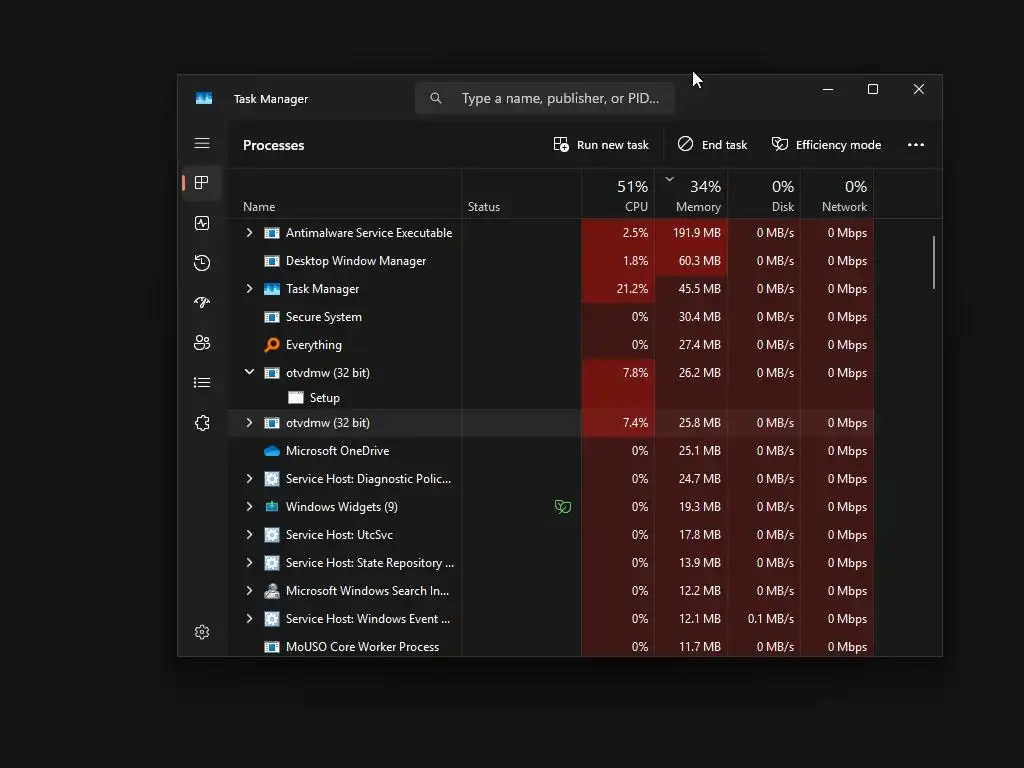The image size is (1024, 768).
Task: Click the Task Manager title bar app icon
Action: pos(204,99)
